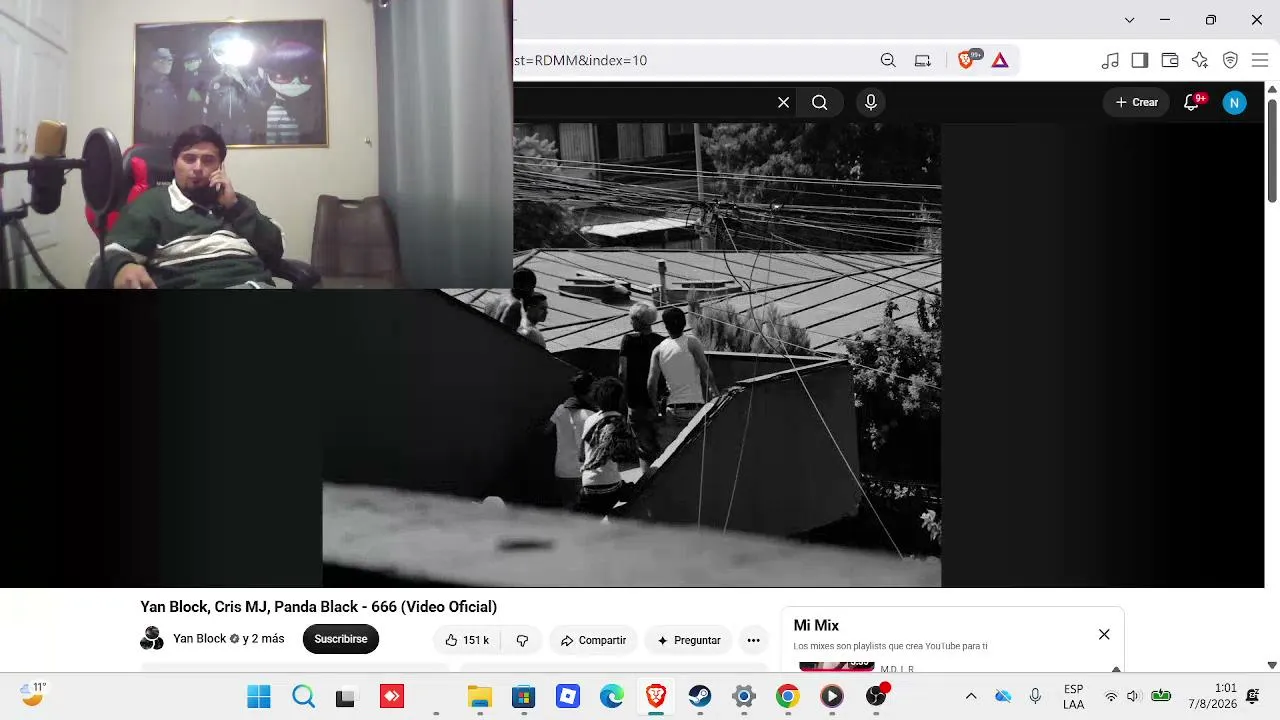This screenshot has width=1280, height=720.
Task: Open the Brave VPN shield icon
Action: (1231, 60)
